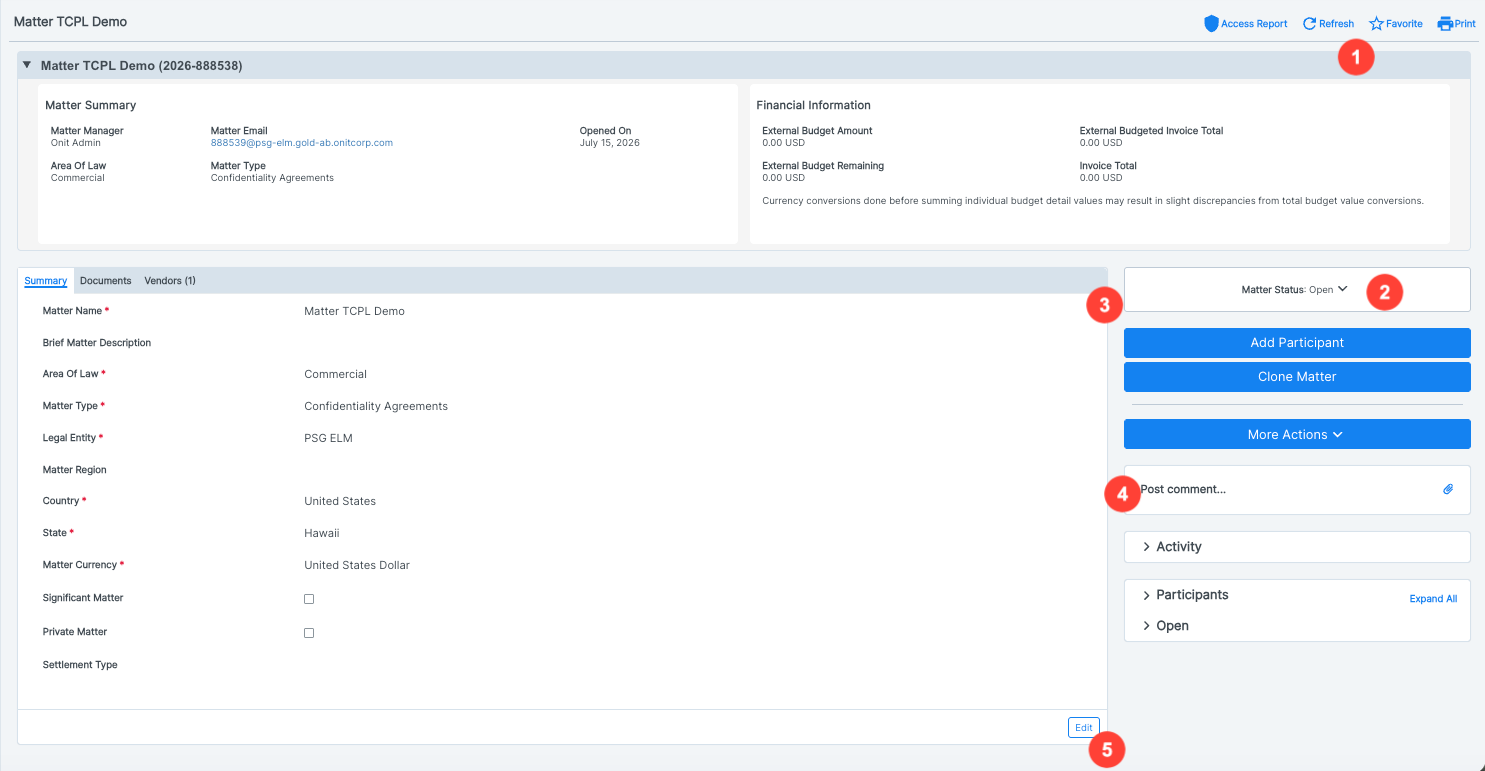This screenshot has height=771, width=1485.
Task: Click the 'Onit Admin' Matter Manager value
Action: [x=76, y=143]
